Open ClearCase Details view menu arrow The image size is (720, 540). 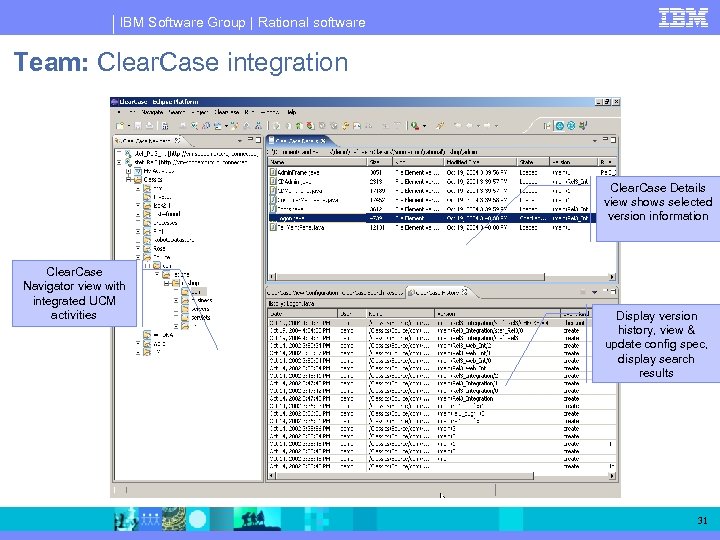595,141
